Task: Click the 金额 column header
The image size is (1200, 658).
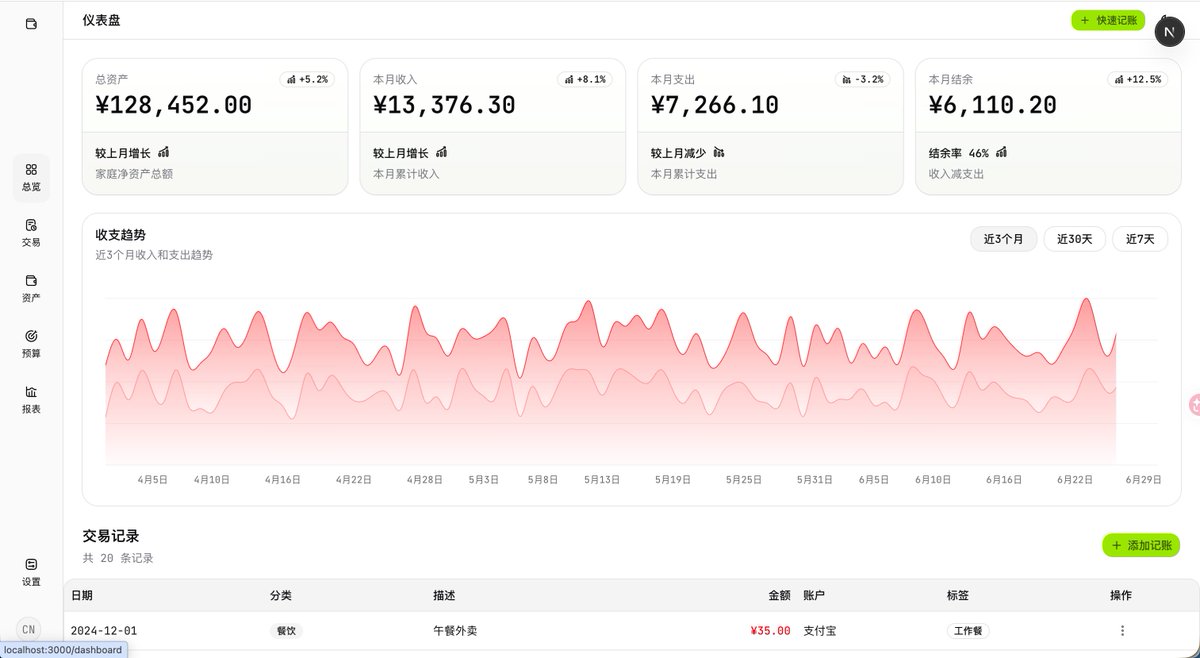Action: point(779,595)
